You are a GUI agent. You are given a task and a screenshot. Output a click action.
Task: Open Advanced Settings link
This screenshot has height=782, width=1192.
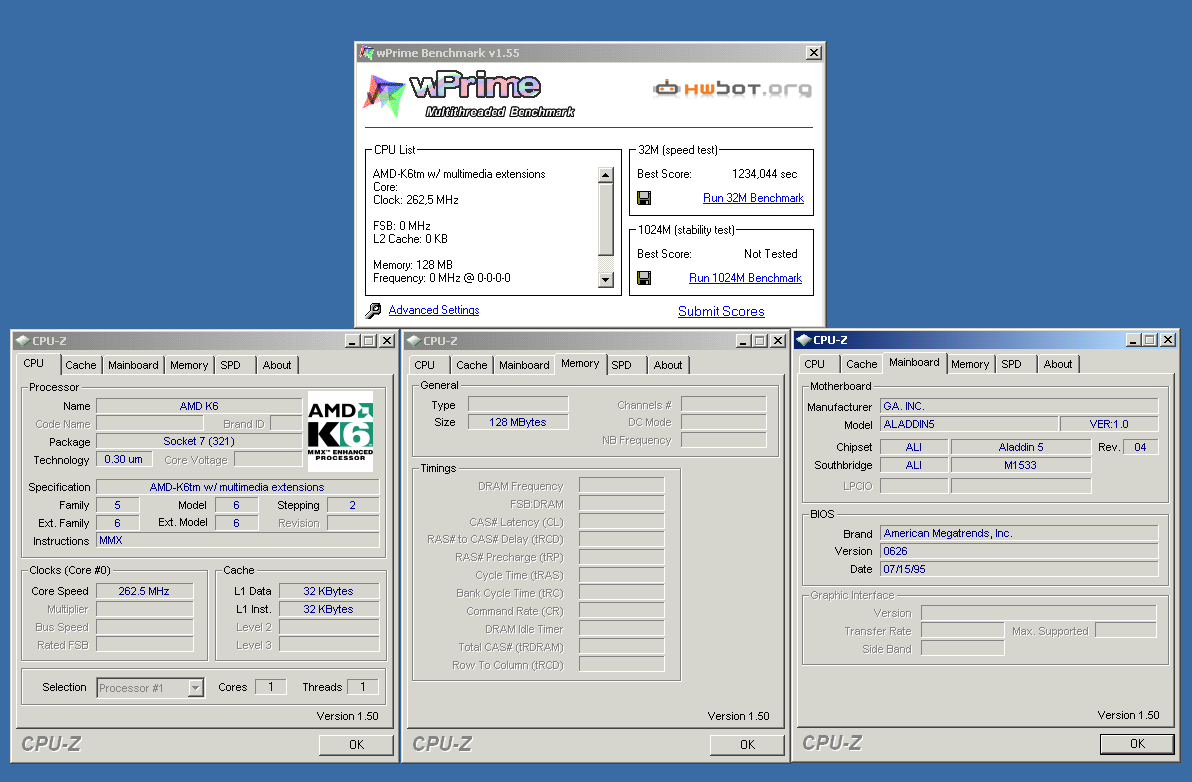point(433,310)
